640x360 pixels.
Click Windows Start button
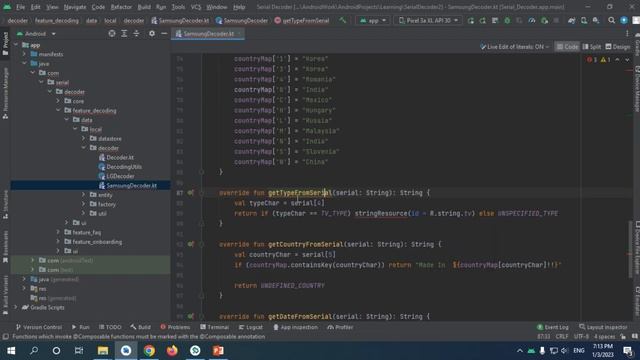tap(11, 351)
